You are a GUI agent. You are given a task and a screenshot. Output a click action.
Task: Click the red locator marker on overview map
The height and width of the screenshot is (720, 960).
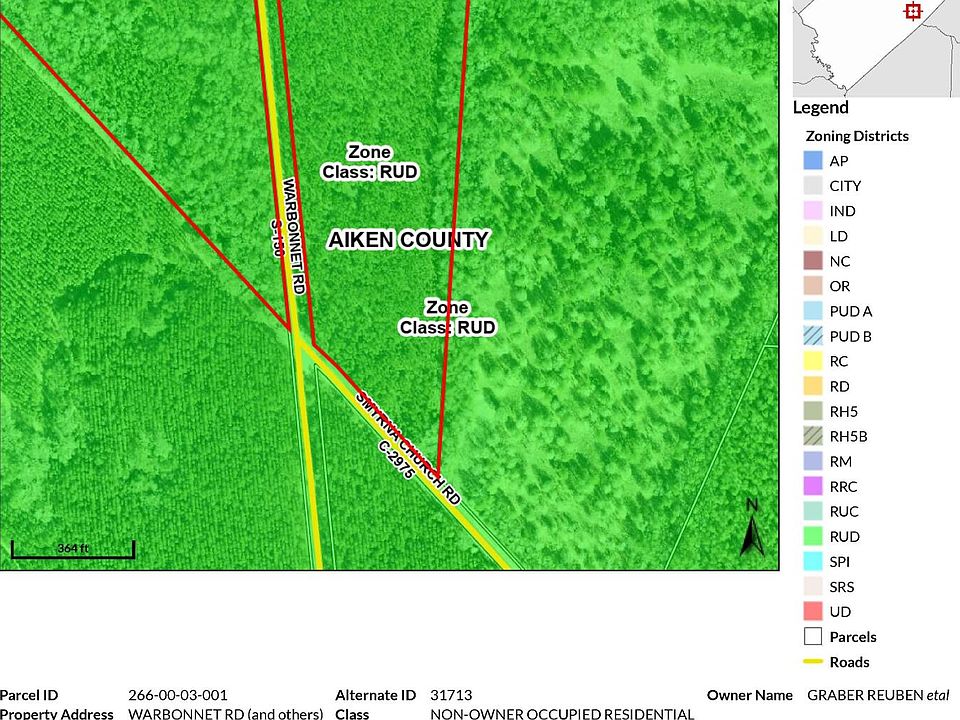click(x=911, y=11)
